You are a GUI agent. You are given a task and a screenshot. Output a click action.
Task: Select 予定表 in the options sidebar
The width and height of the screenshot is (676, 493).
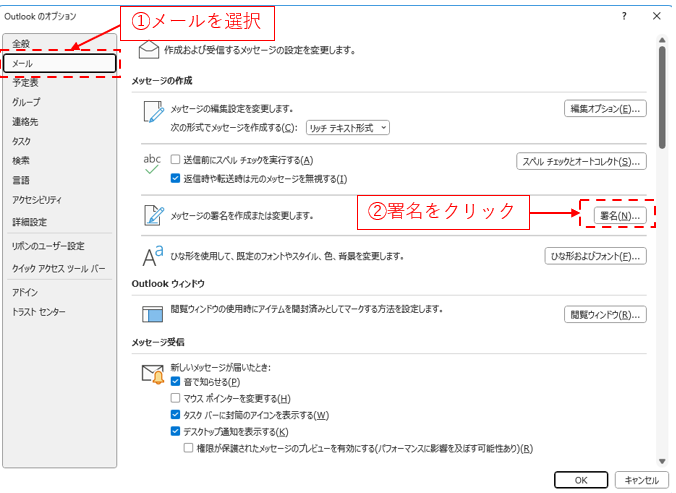tap(27, 83)
